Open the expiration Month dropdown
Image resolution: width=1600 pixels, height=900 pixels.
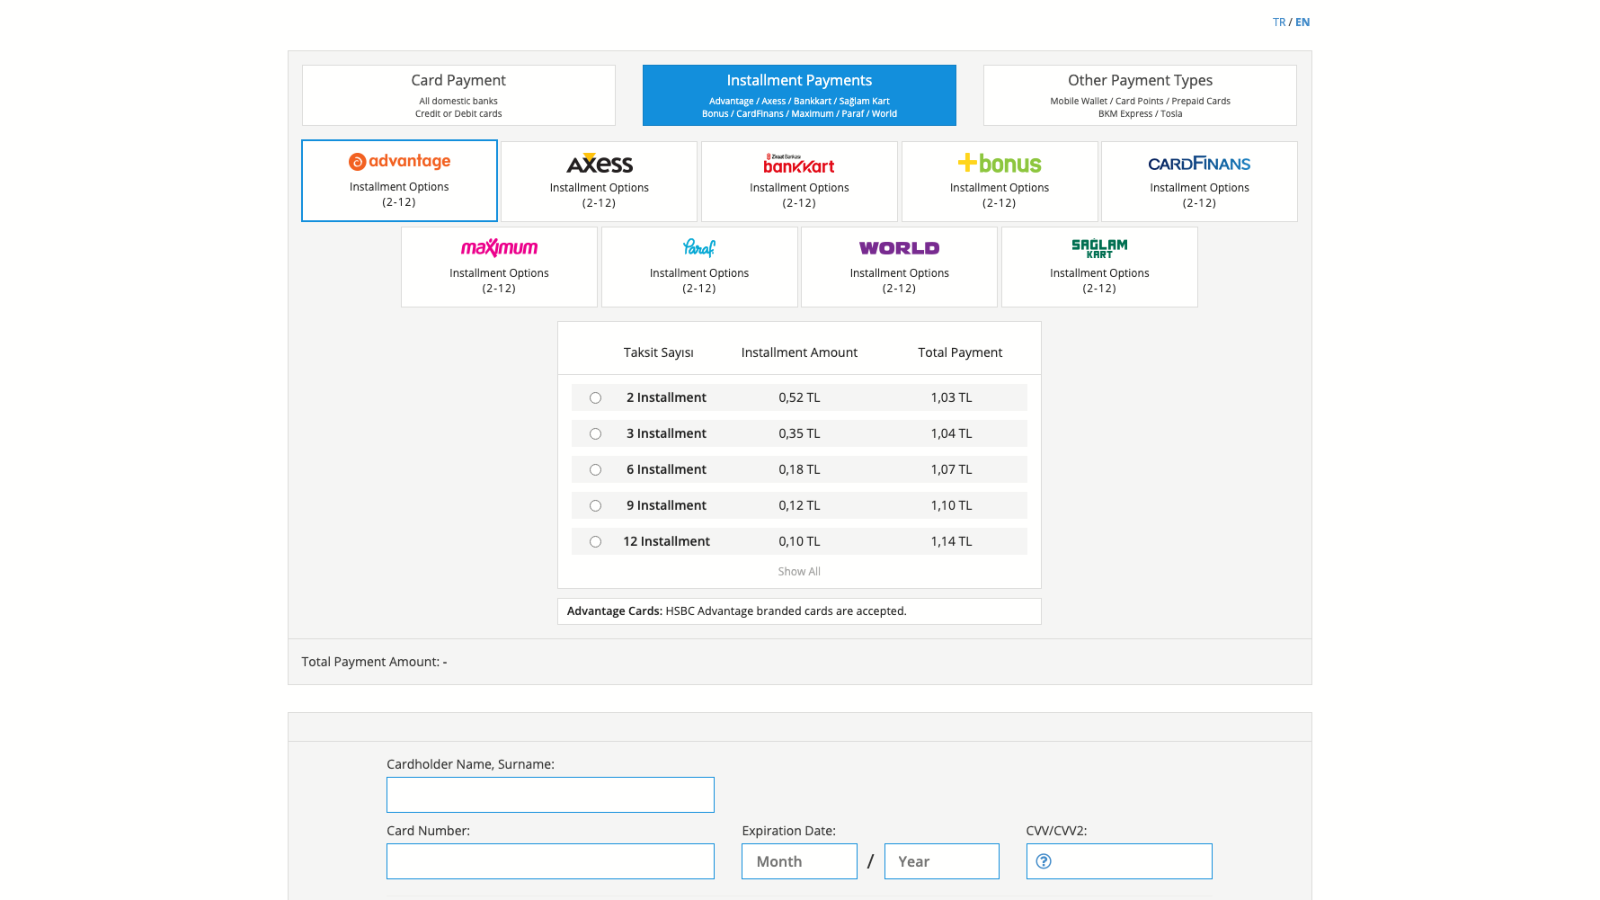[x=799, y=861]
